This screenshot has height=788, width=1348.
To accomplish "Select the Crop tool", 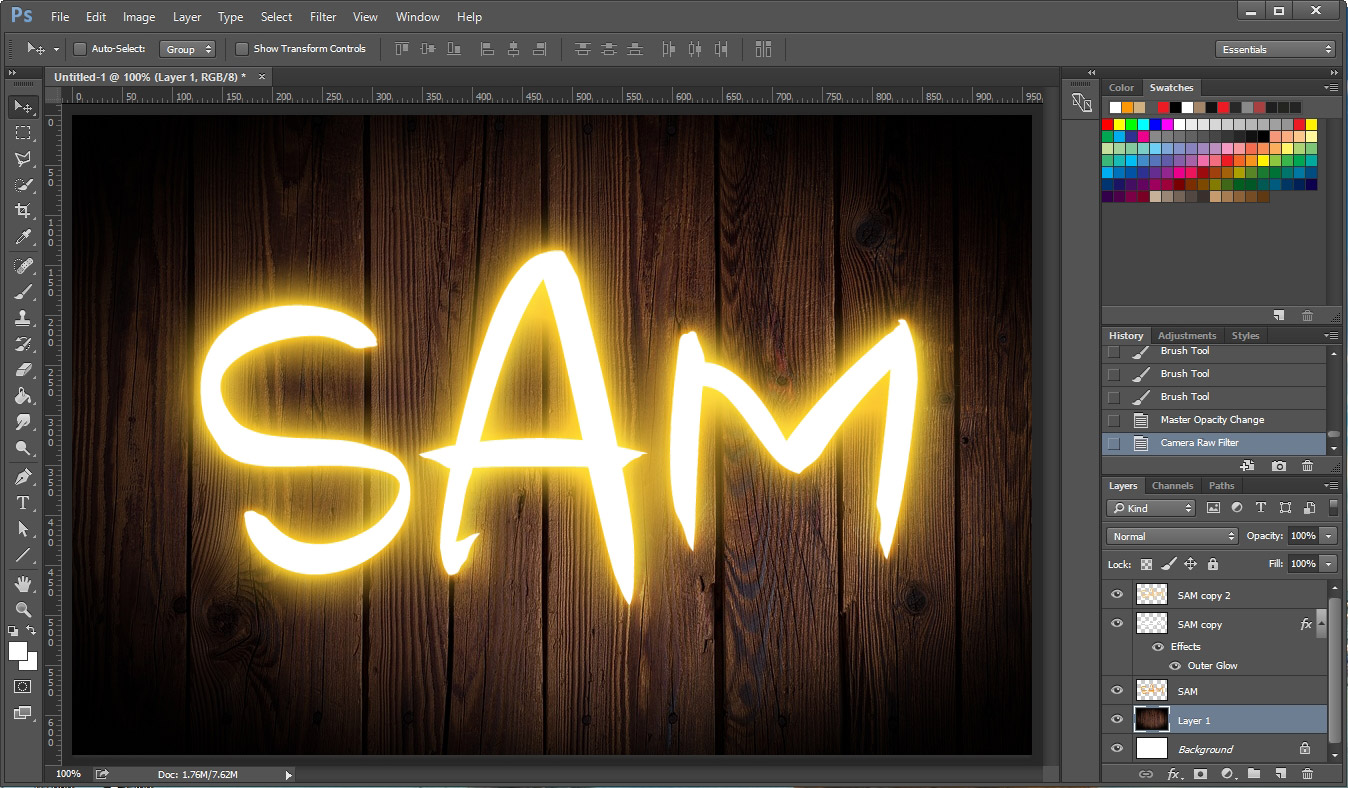I will point(23,210).
